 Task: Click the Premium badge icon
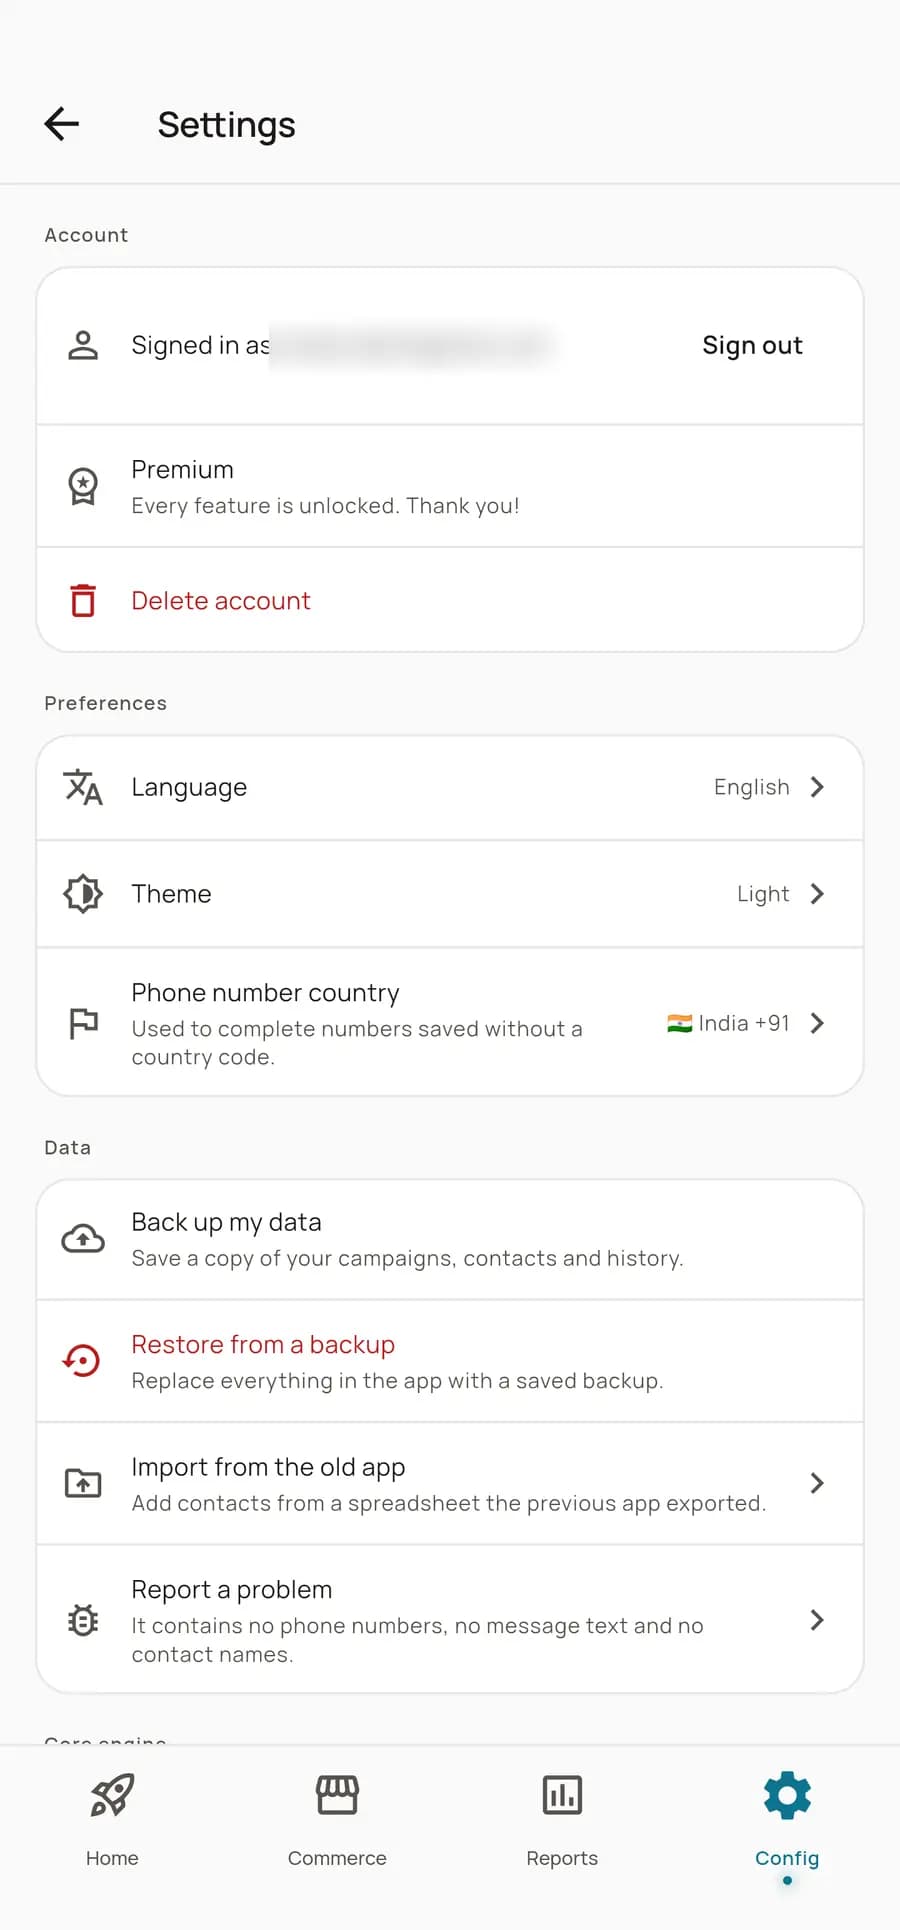pos(83,487)
